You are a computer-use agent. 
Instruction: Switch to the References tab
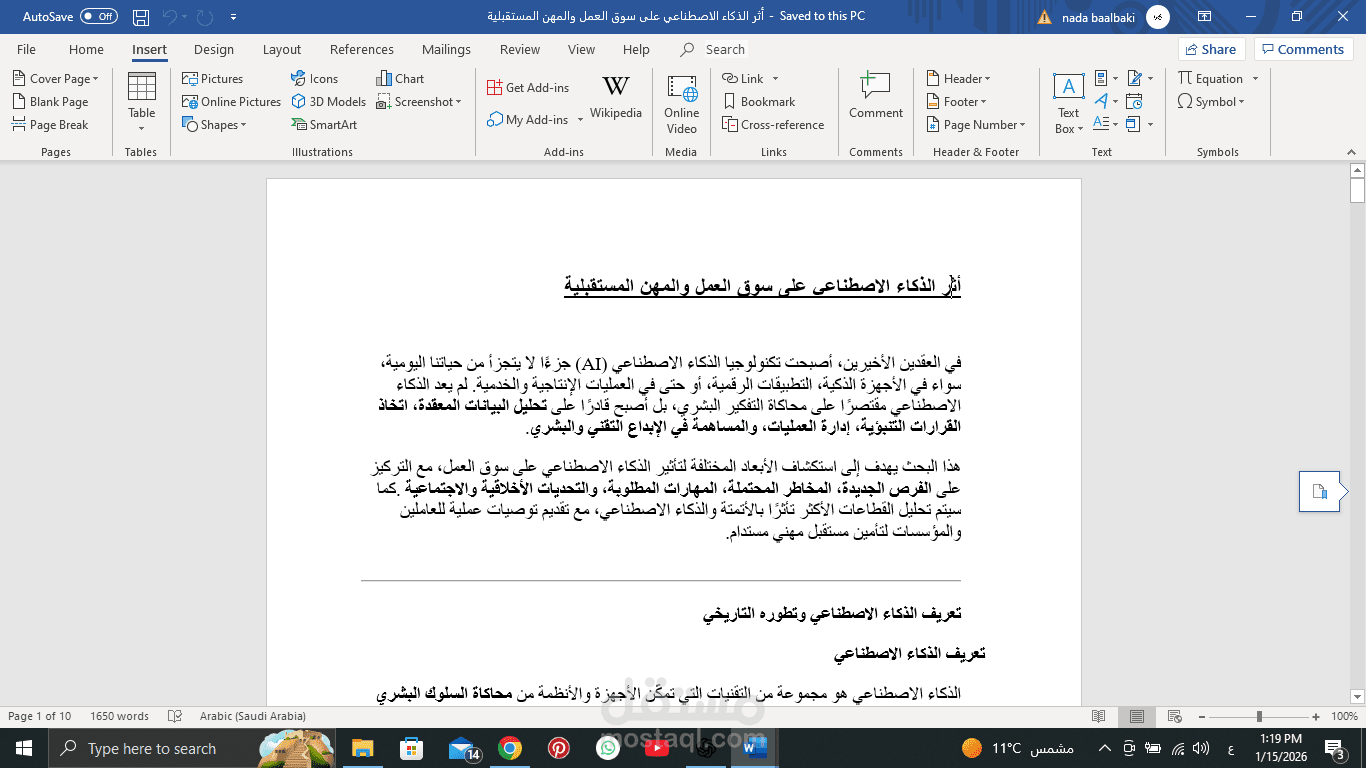(x=361, y=49)
